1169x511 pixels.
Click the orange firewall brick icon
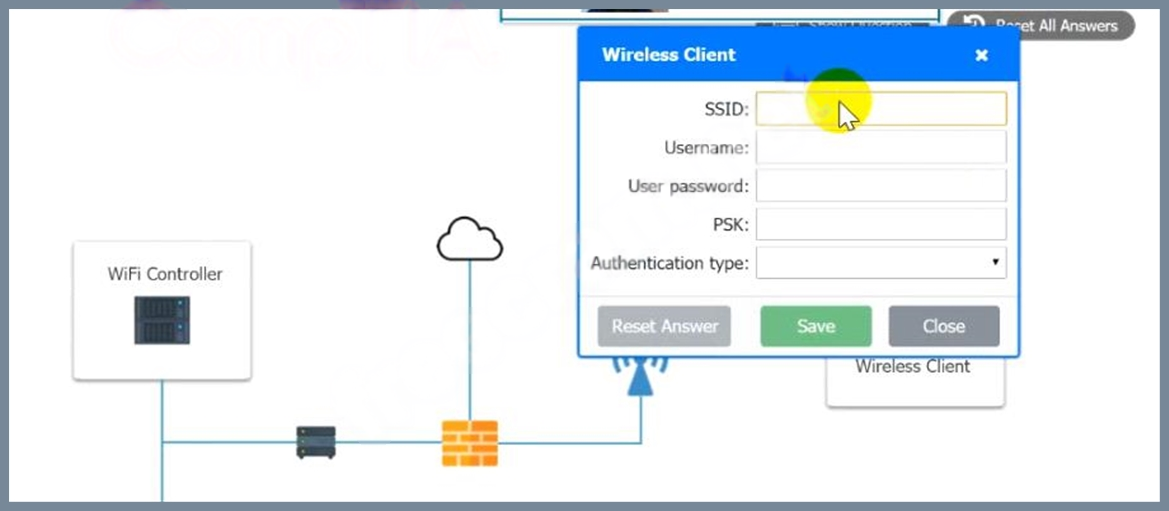coord(470,443)
